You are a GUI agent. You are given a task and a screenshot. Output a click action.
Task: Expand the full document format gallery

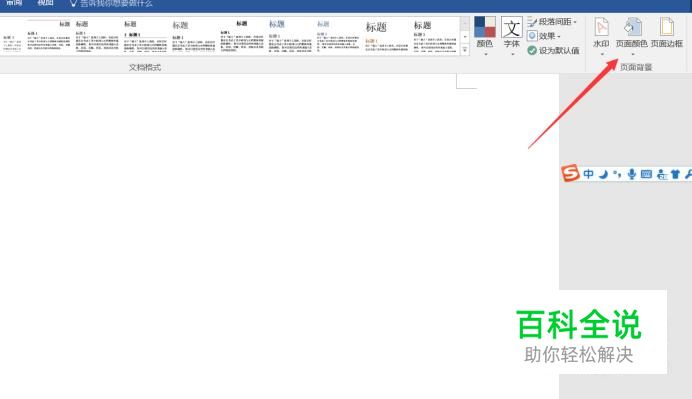465,50
